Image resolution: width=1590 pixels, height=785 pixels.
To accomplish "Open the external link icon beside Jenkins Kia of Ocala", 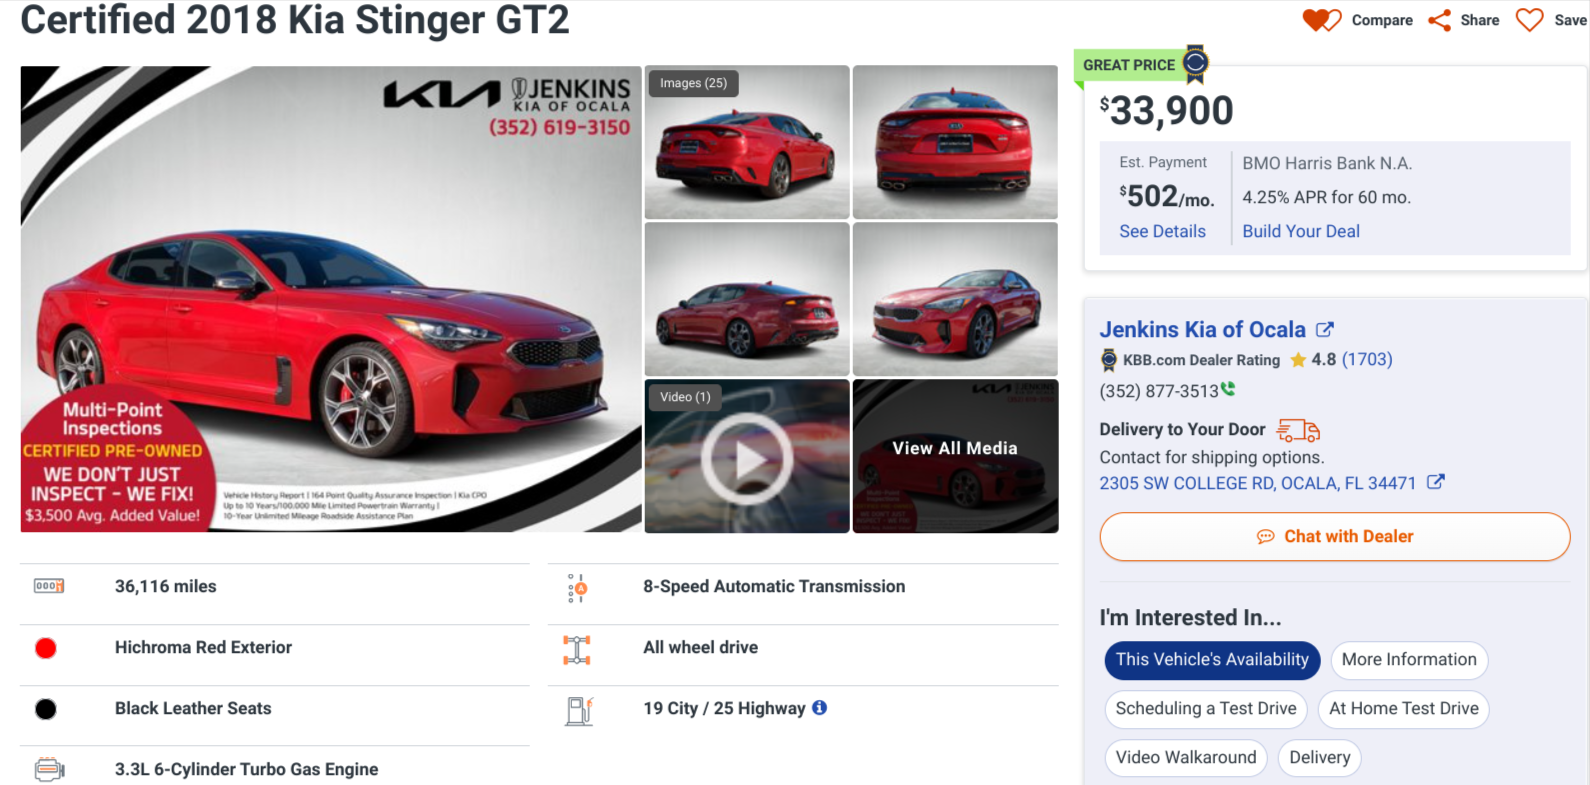I will 1325,329.
